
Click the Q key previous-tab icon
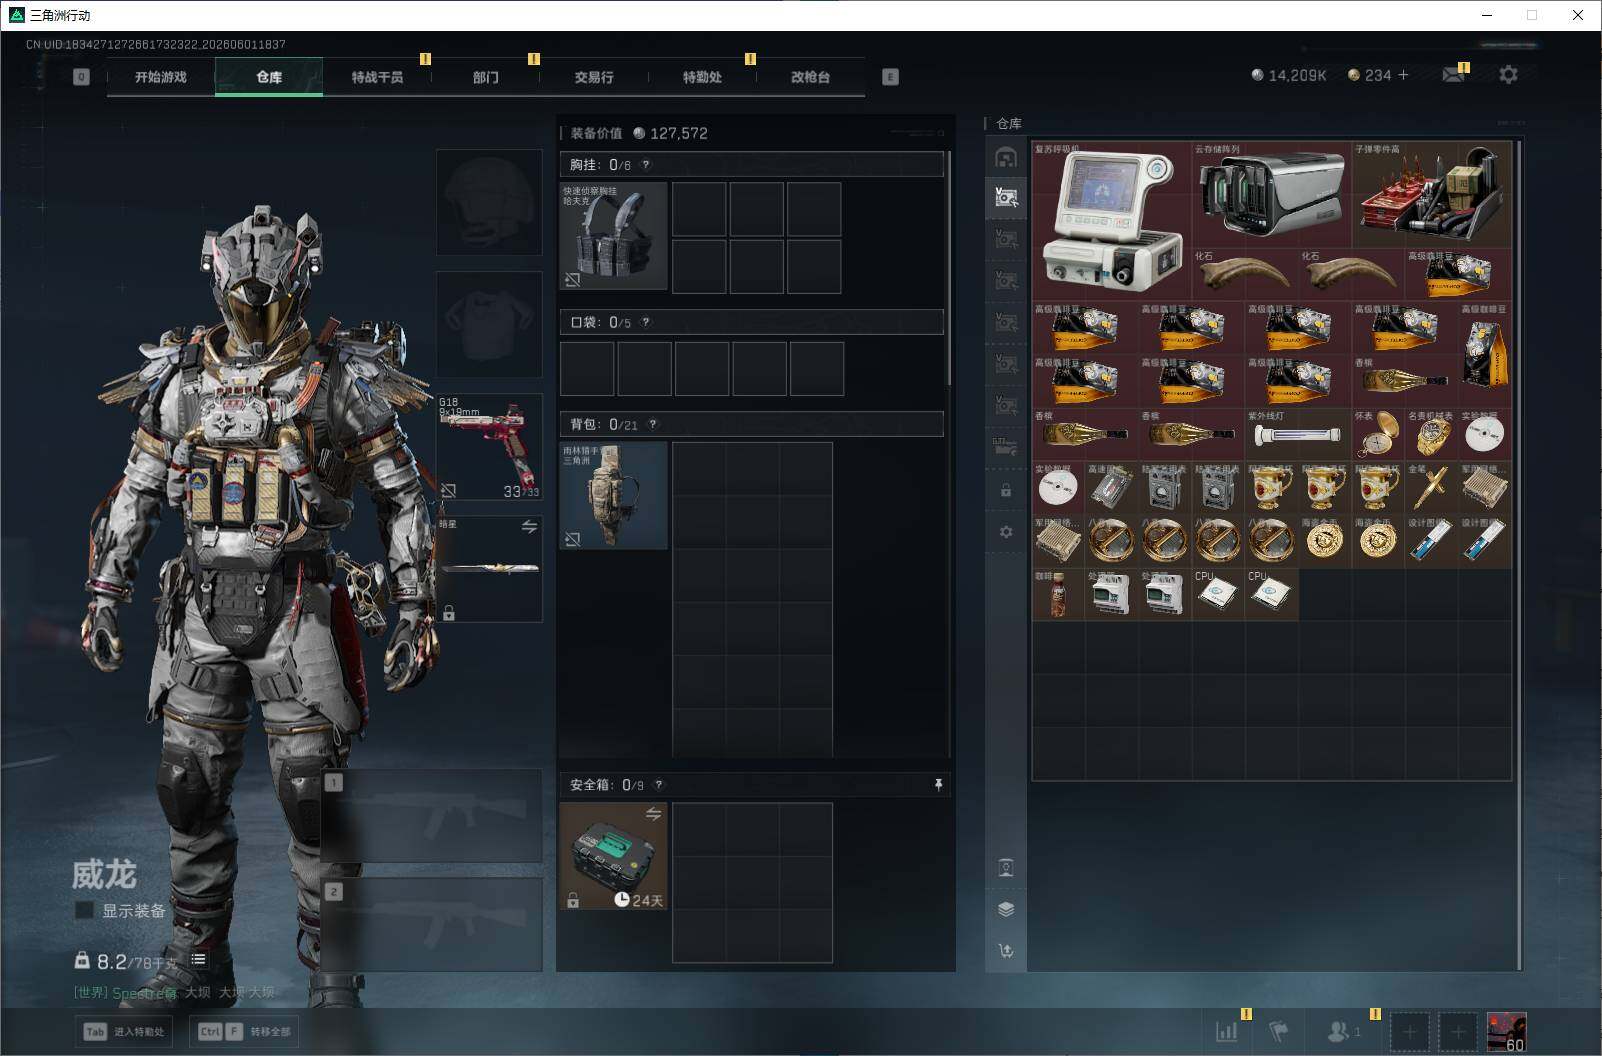click(x=81, y=77)
